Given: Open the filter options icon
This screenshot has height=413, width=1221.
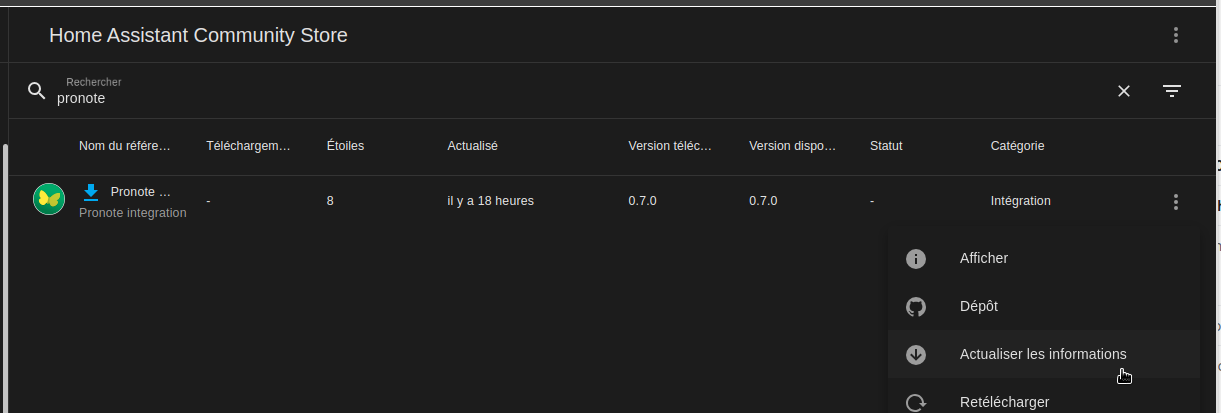Looking at the screenshot, I should (x=1172, y=91).
